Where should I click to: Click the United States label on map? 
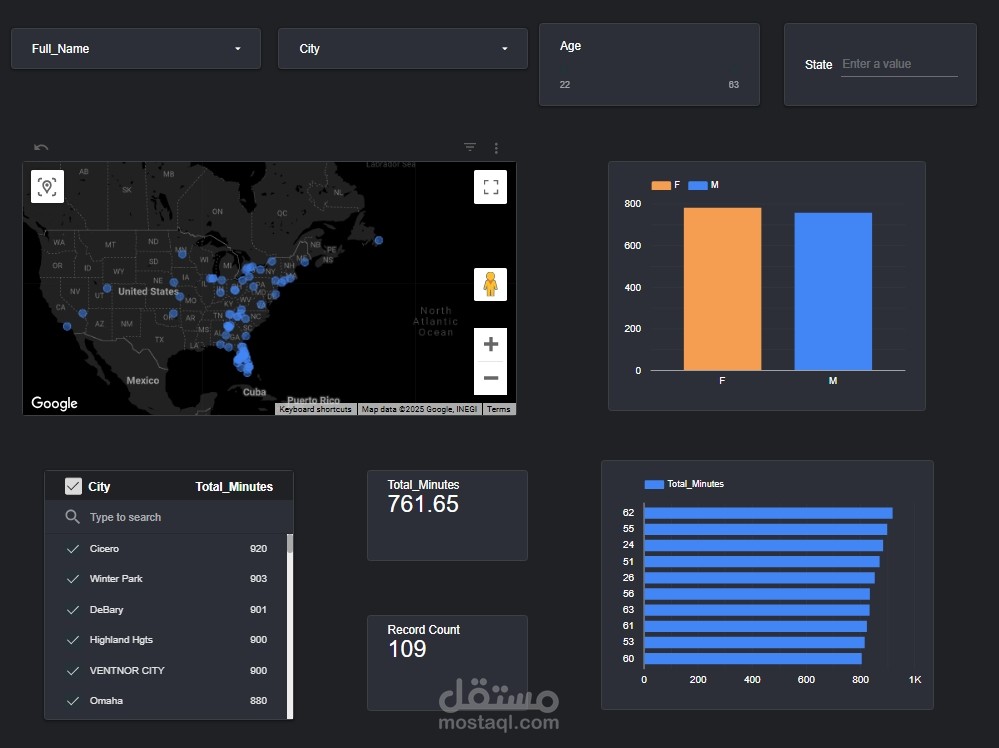(x=148, y=291)
